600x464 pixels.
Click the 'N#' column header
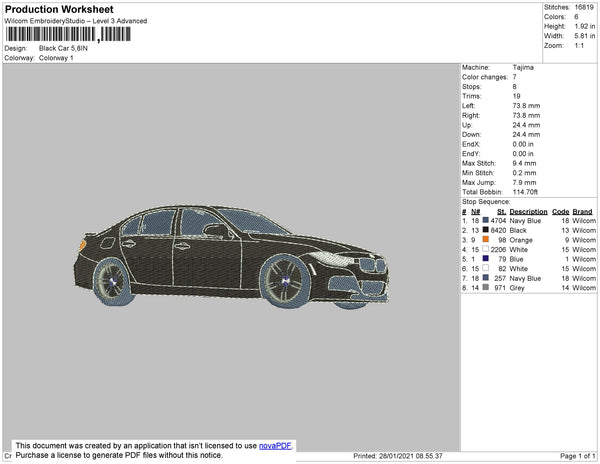click(476, 212)
